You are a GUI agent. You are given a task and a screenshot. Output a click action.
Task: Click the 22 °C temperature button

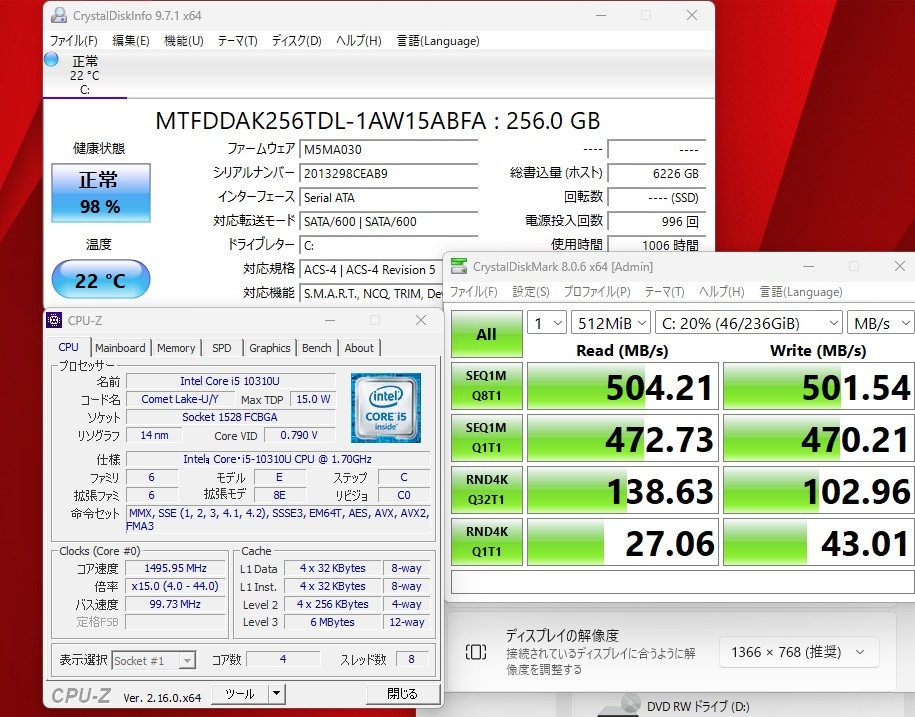click(x=101, y=279)
